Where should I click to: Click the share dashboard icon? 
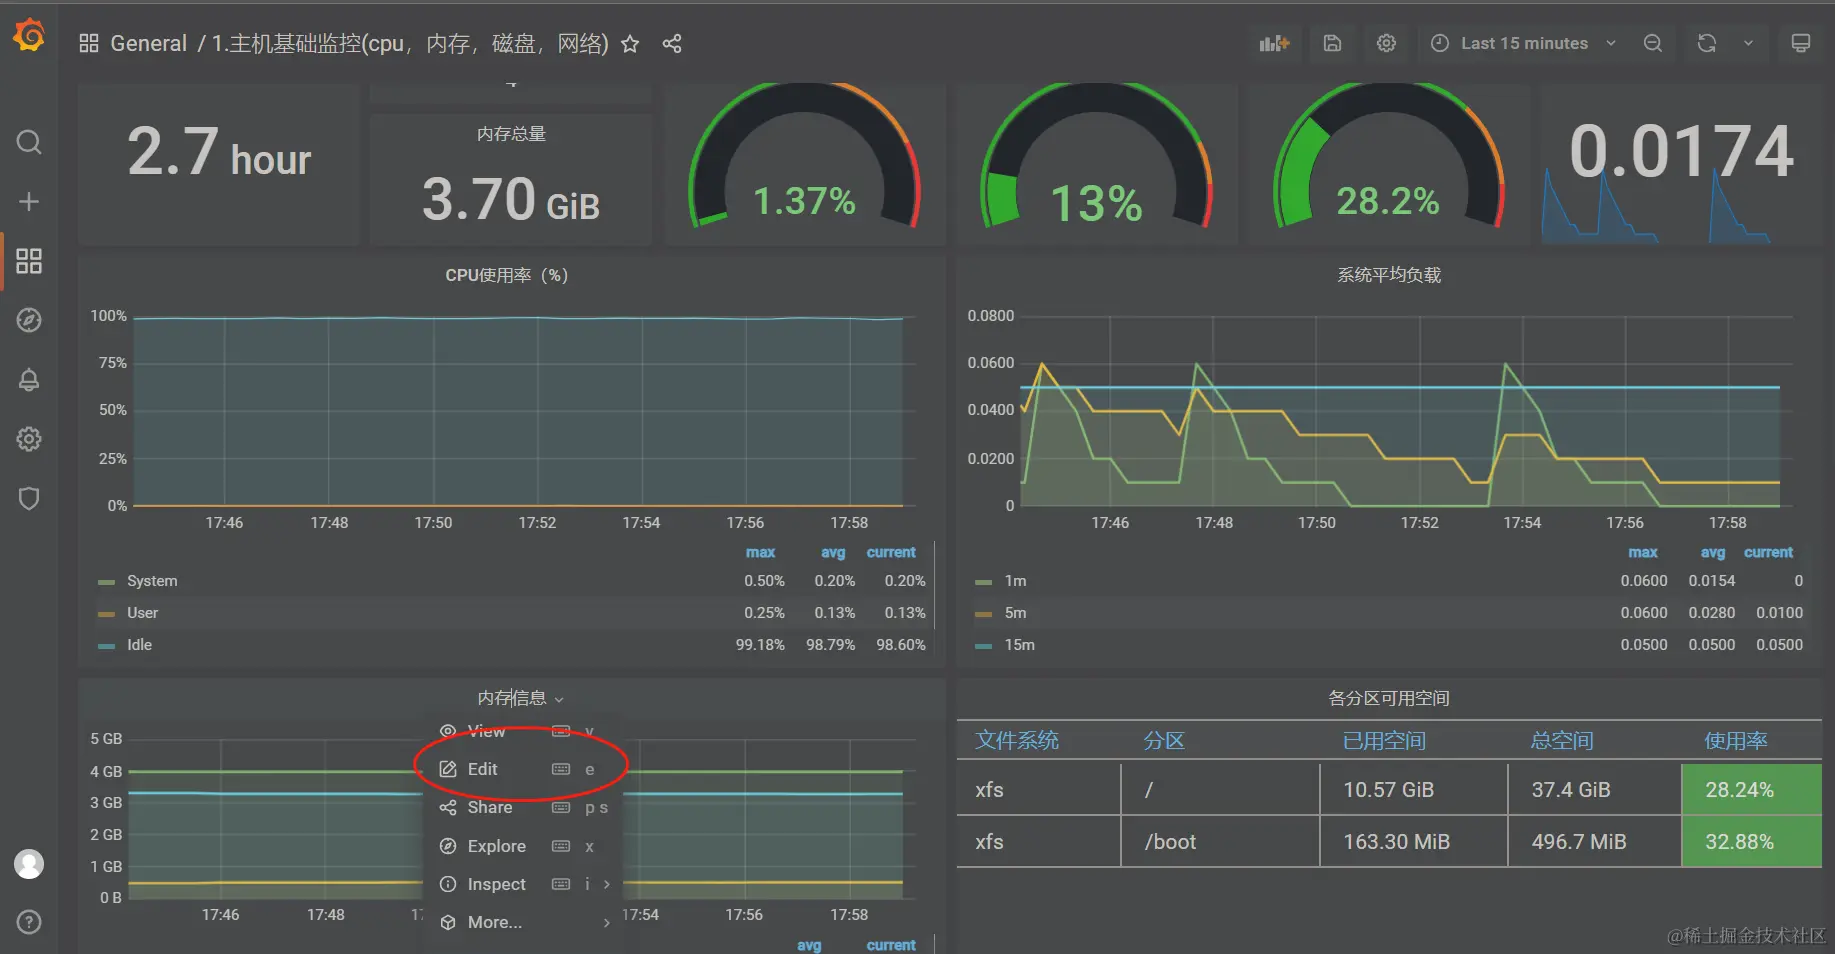(672, 44)
